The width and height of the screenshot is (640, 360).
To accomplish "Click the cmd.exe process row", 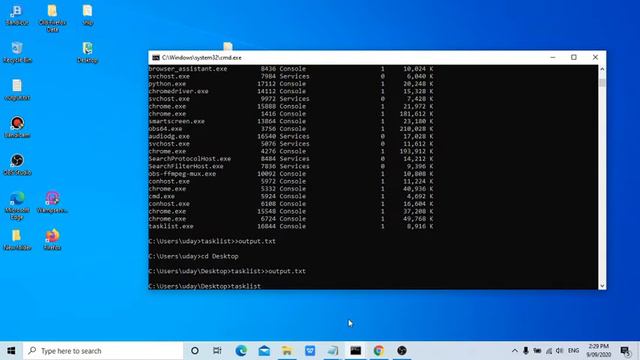I will (x=291, y=196).
